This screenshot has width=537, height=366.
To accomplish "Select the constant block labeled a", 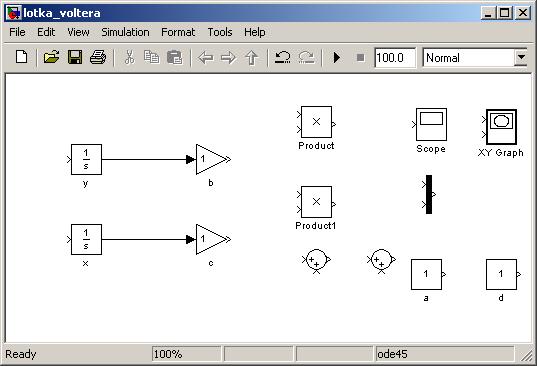I will [426, 274].
